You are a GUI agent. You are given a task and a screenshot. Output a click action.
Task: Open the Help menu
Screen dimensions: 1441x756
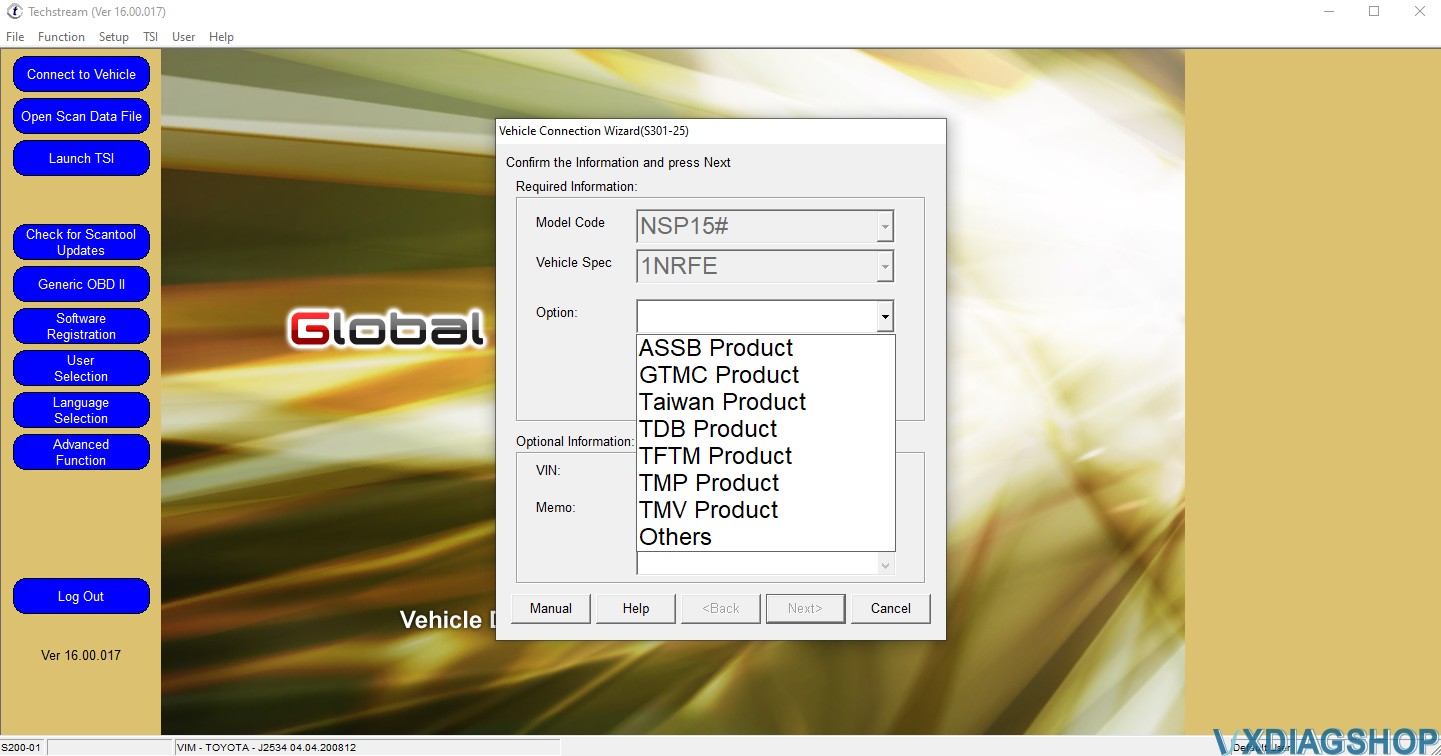click(x=221, y=37)
